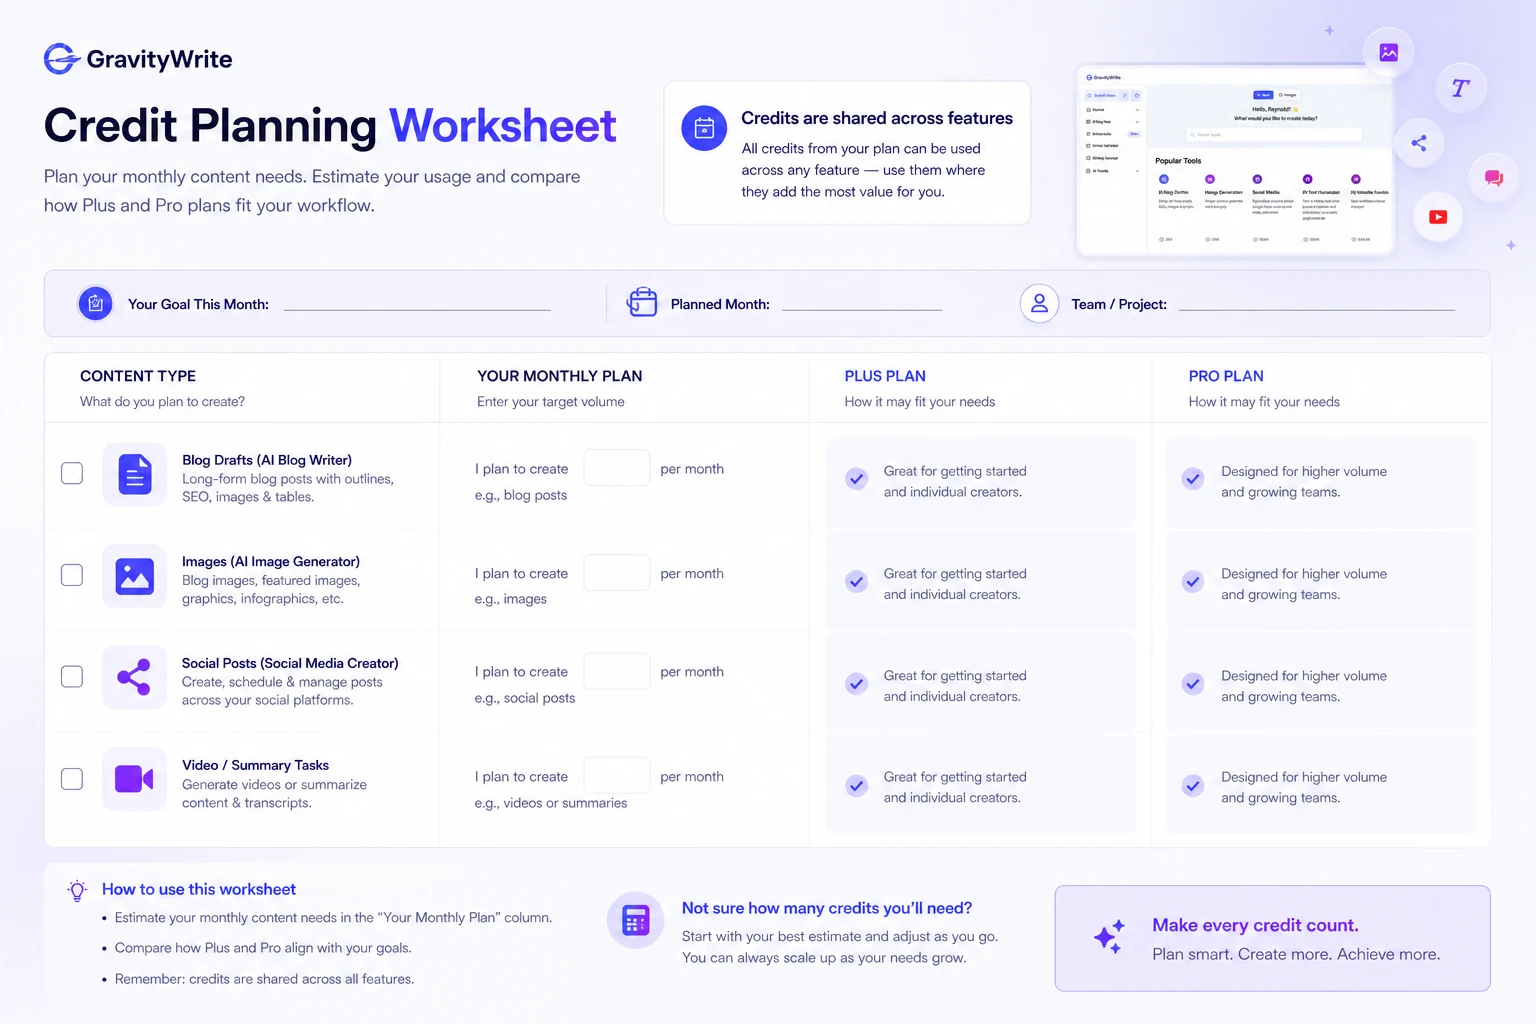
Task: Click the sparkle icon in Make every credit count
Action: pyautogui.click(x=1109, y=936)
